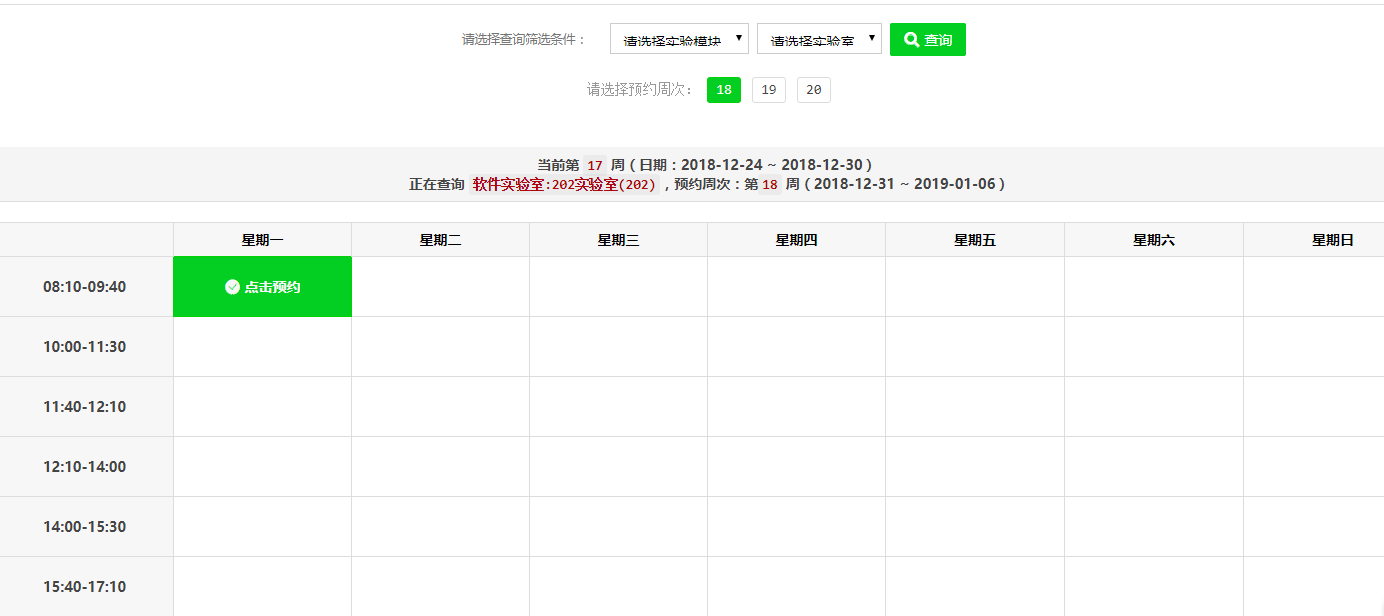1384x616 pixels.
Task: Click the 08:10-09:40 time row label
Action: (85, 287)
